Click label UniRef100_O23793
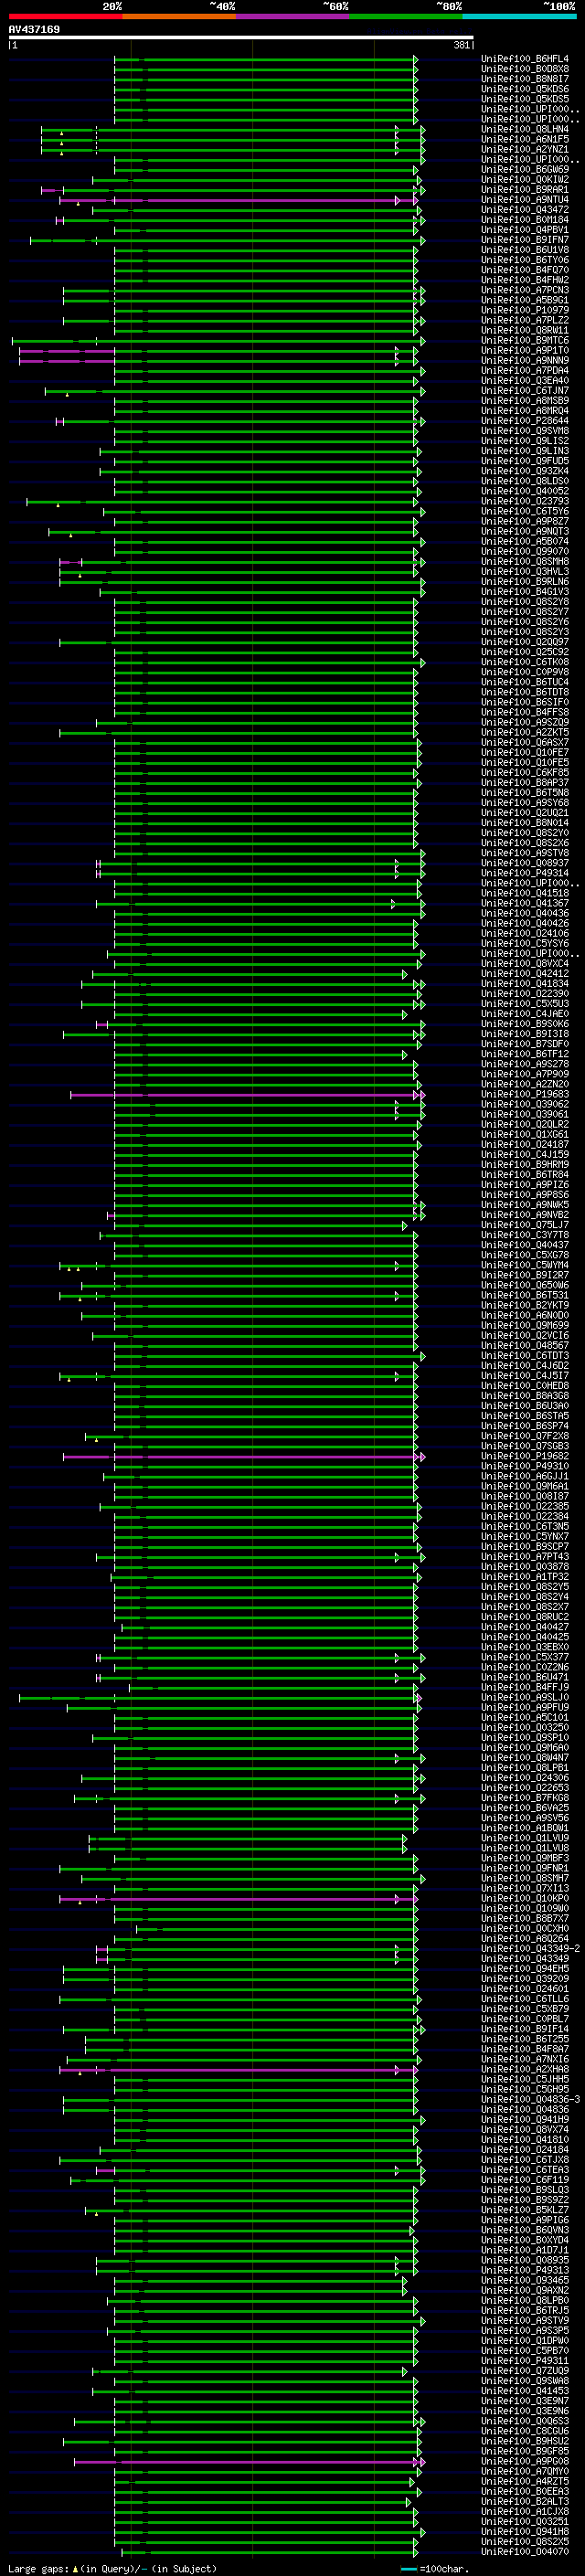The width and height of the screenshot is (585, 2576). point(525,501)
